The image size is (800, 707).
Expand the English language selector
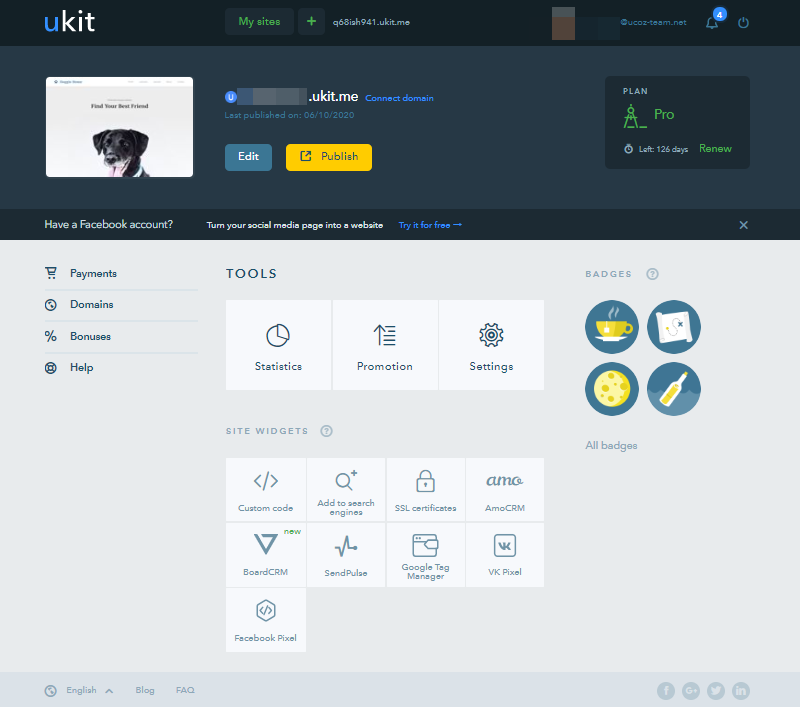80,689
